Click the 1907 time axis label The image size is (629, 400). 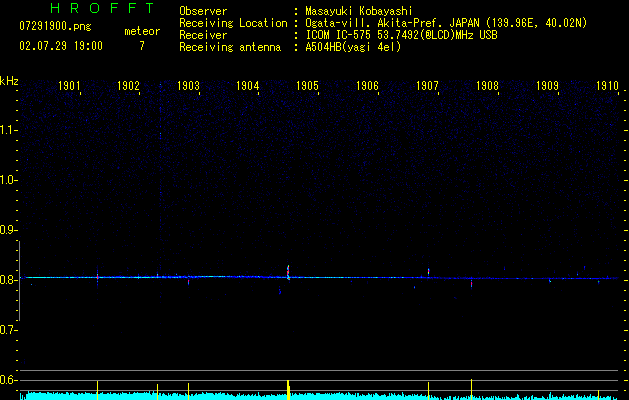point(427,86)
